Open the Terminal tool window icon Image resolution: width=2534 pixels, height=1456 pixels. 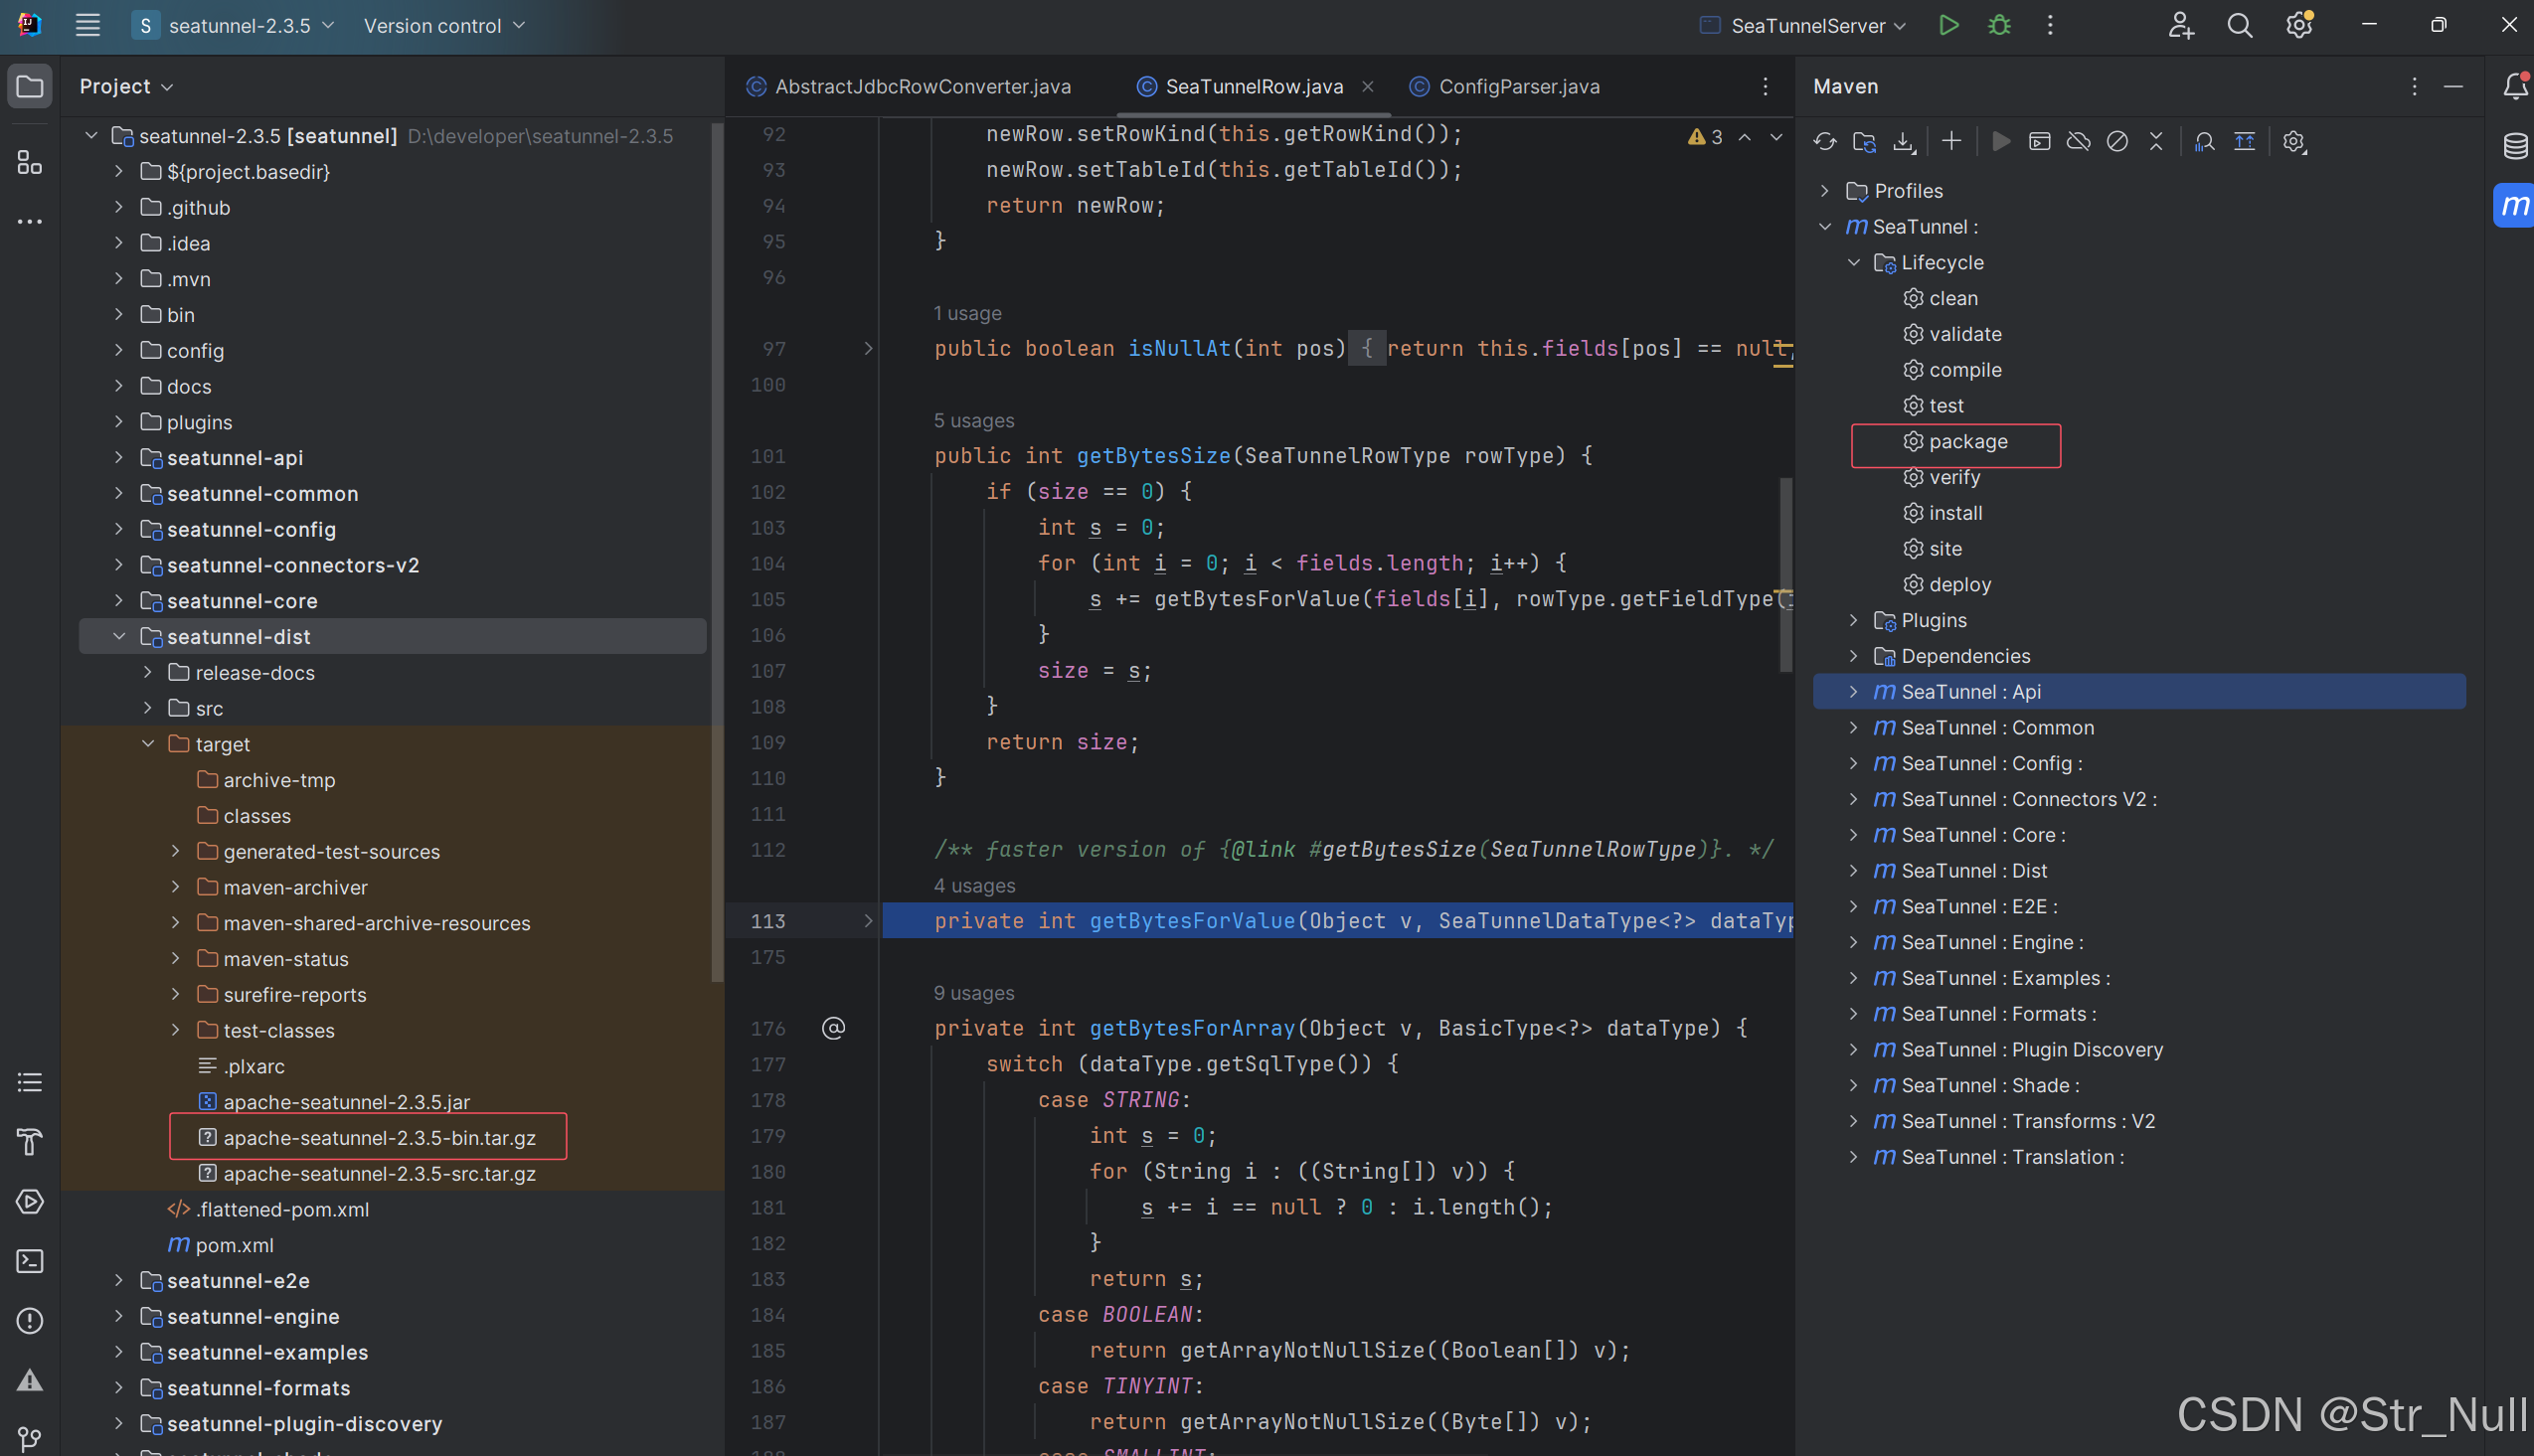tap(30, 1261)
